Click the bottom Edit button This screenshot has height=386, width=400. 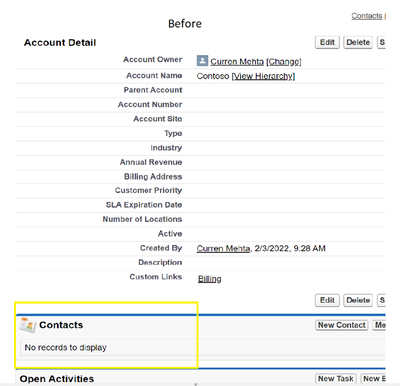click(327, 300)
